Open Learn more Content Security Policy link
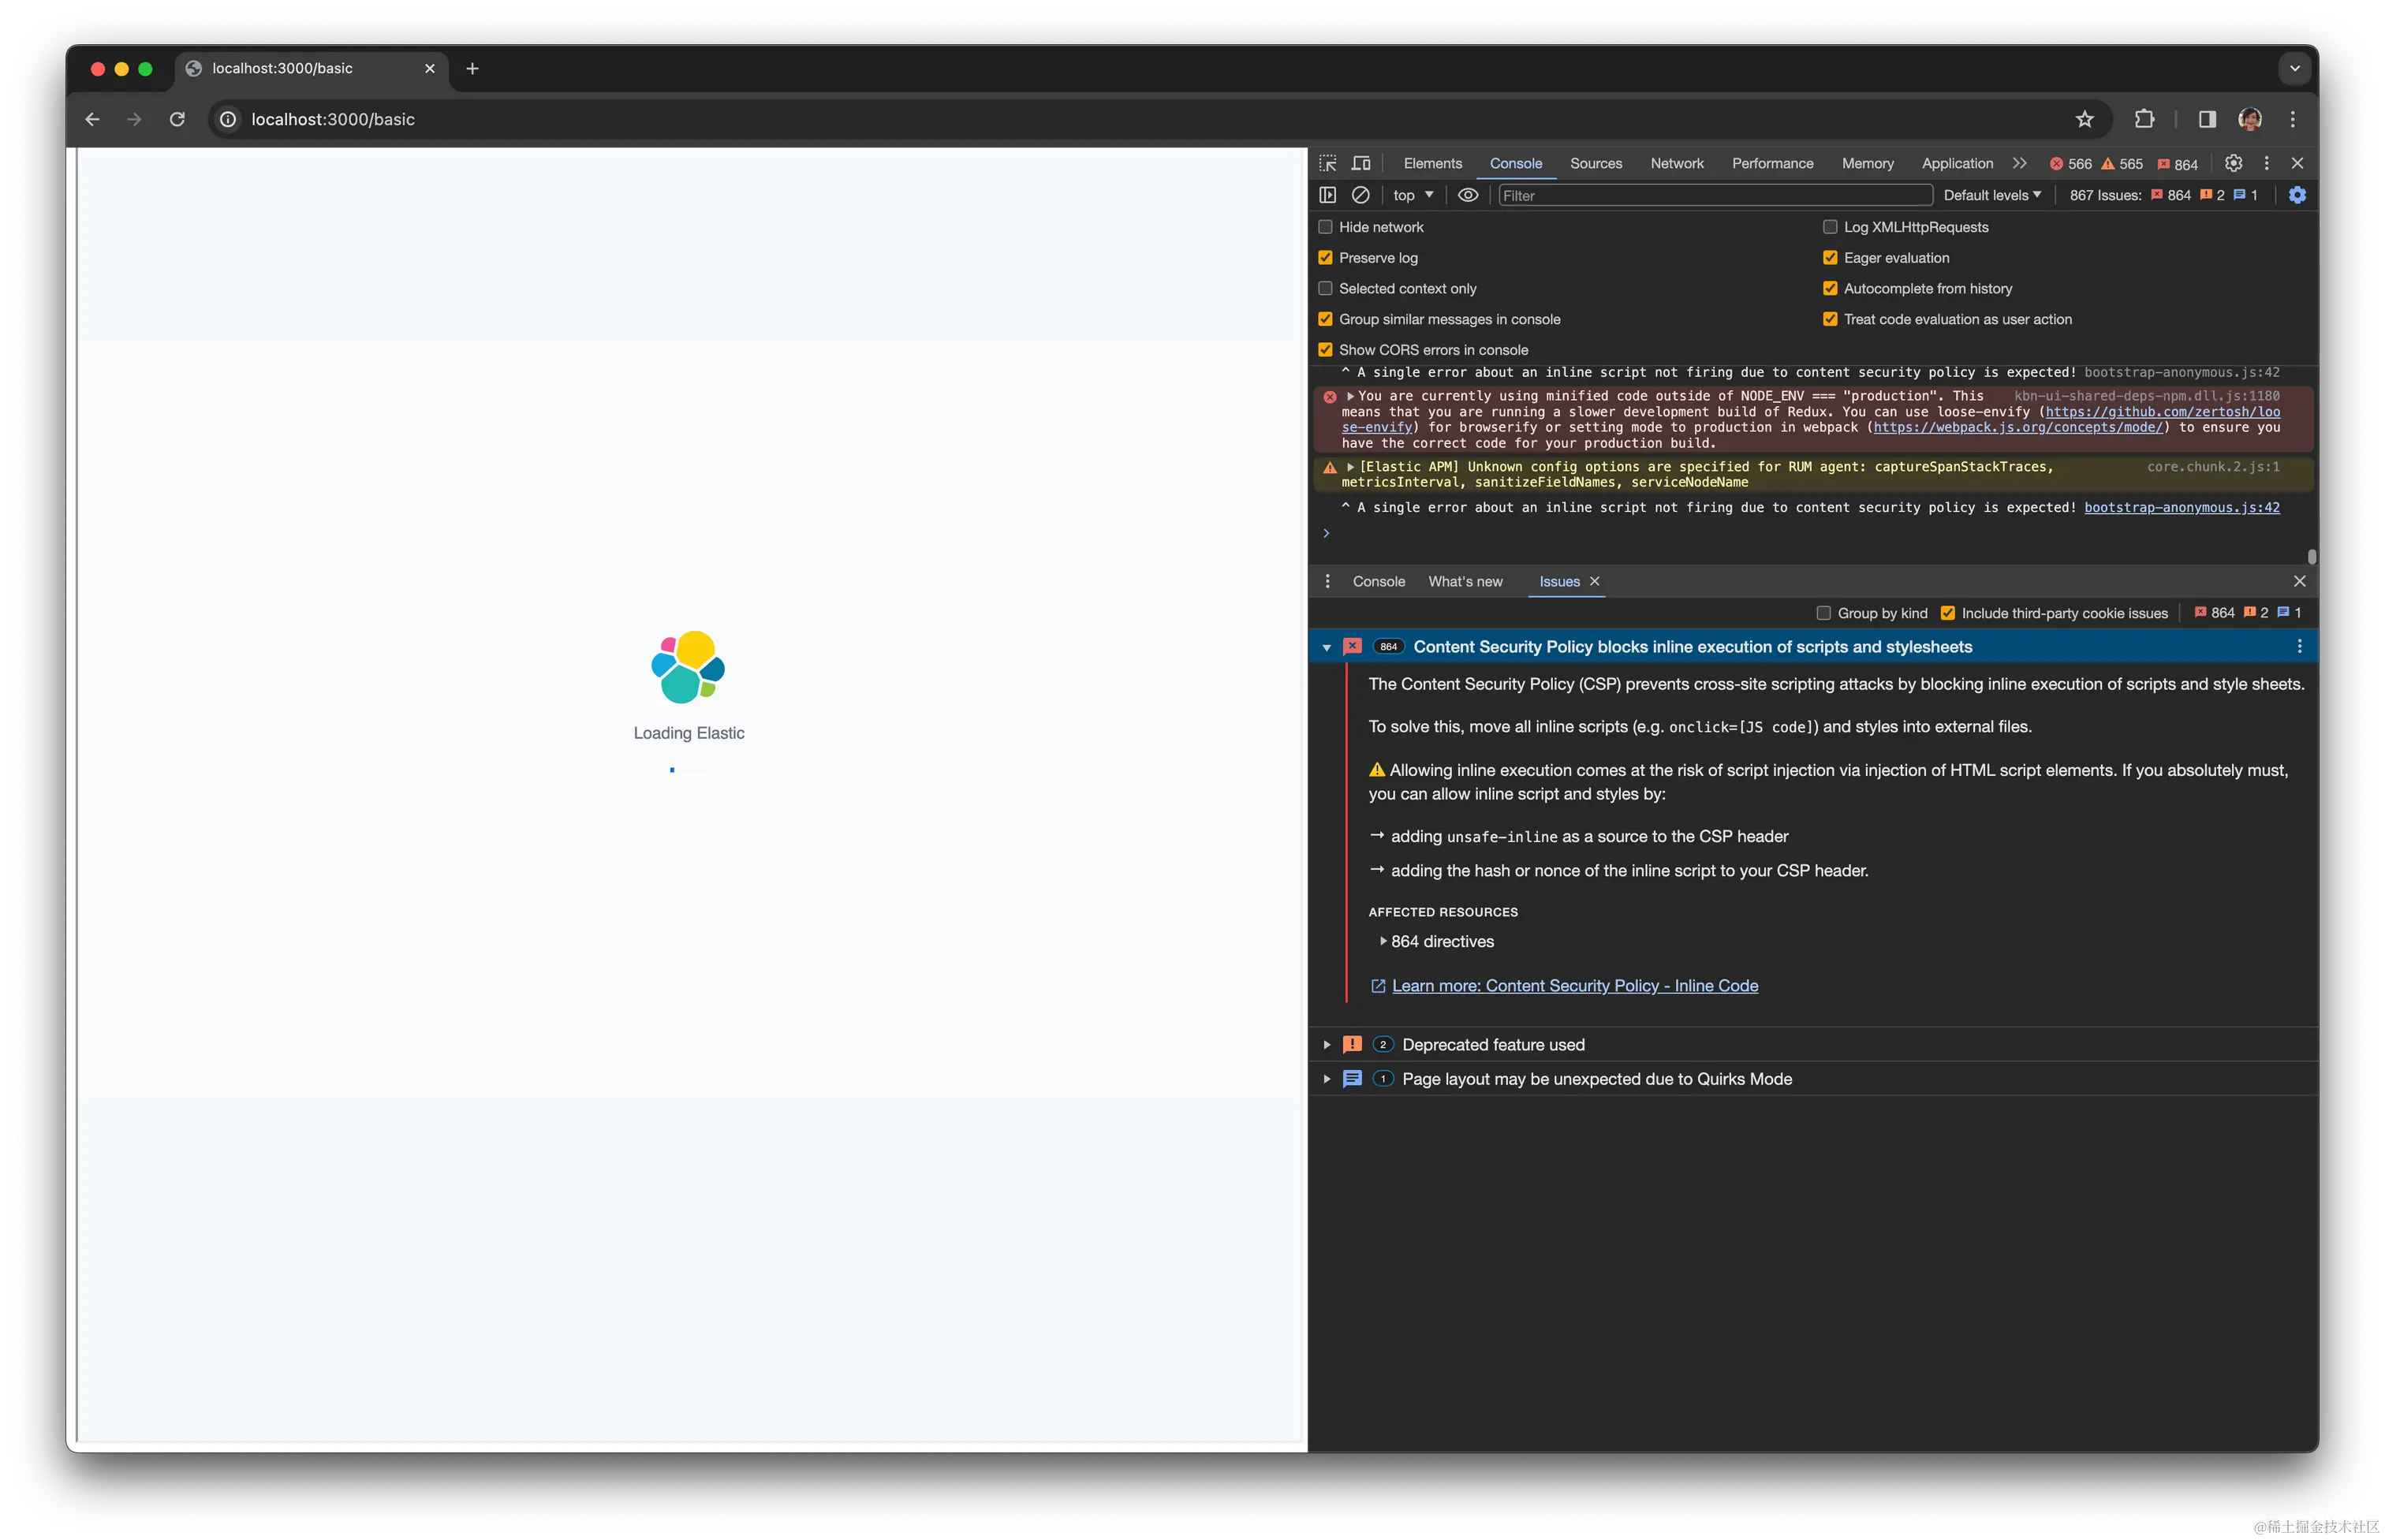Image resolution: width=2385 pixels, height=1540 pixels. (1574, 986)
